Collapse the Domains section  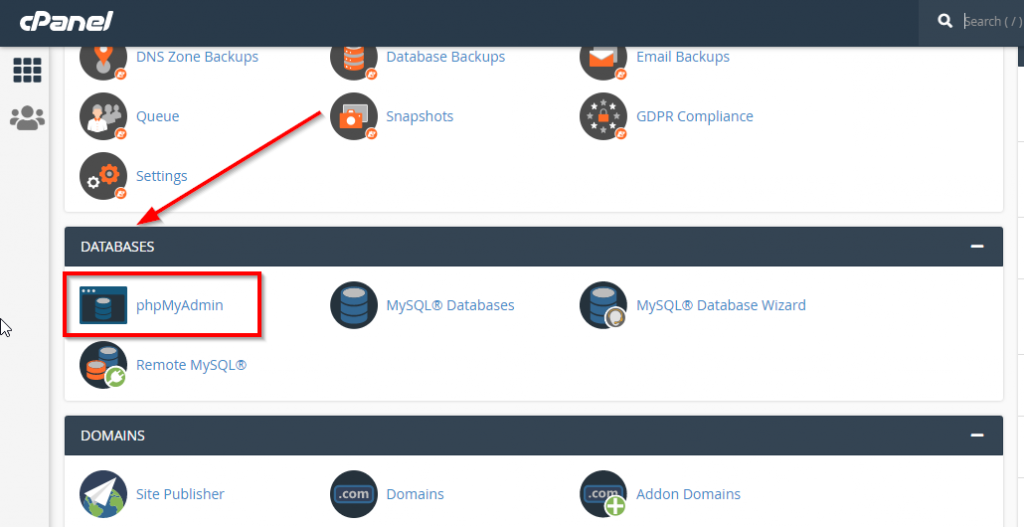[977, 436]
